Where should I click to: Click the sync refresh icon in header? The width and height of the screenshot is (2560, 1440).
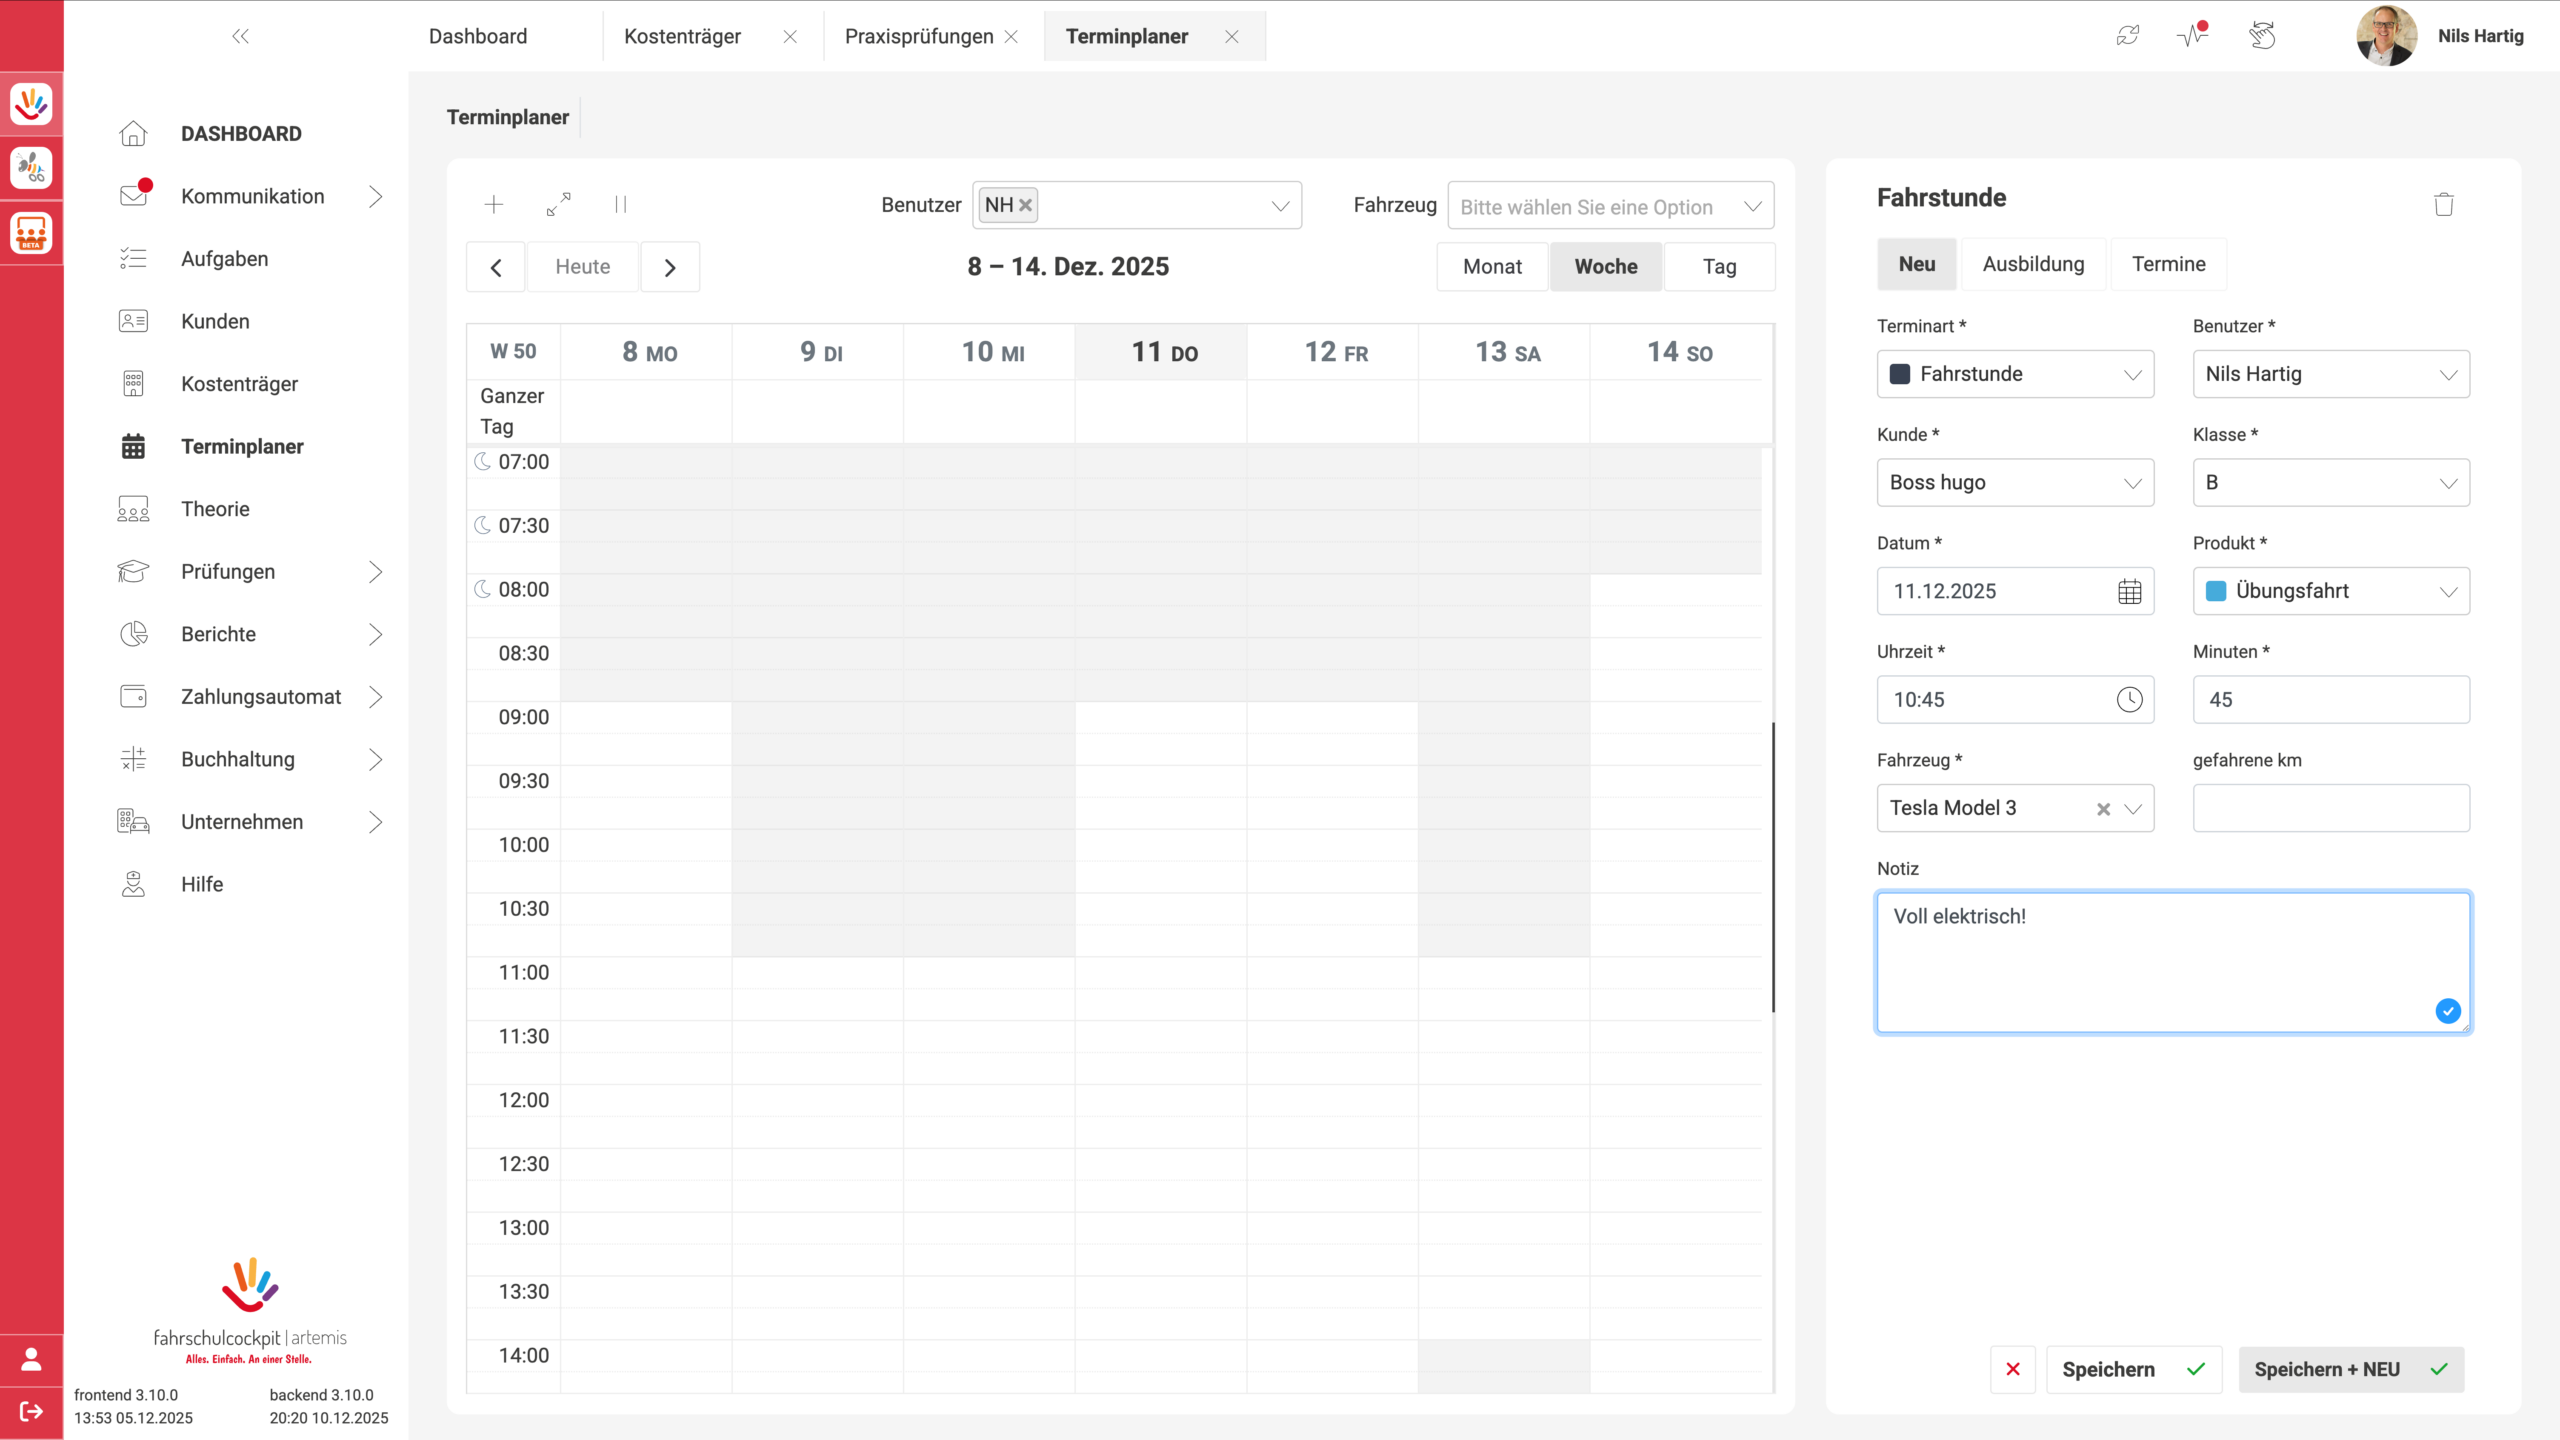[x=2127, y=36]
